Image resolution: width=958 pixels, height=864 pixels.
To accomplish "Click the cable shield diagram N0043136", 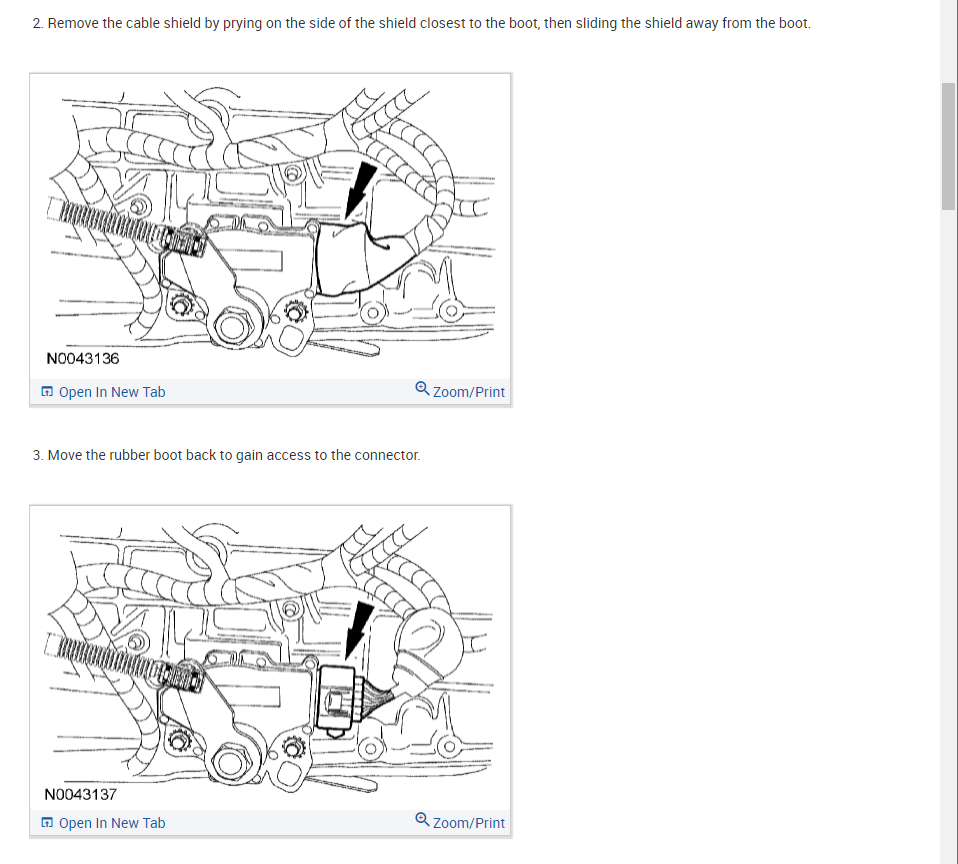I will tap(270, 227).
